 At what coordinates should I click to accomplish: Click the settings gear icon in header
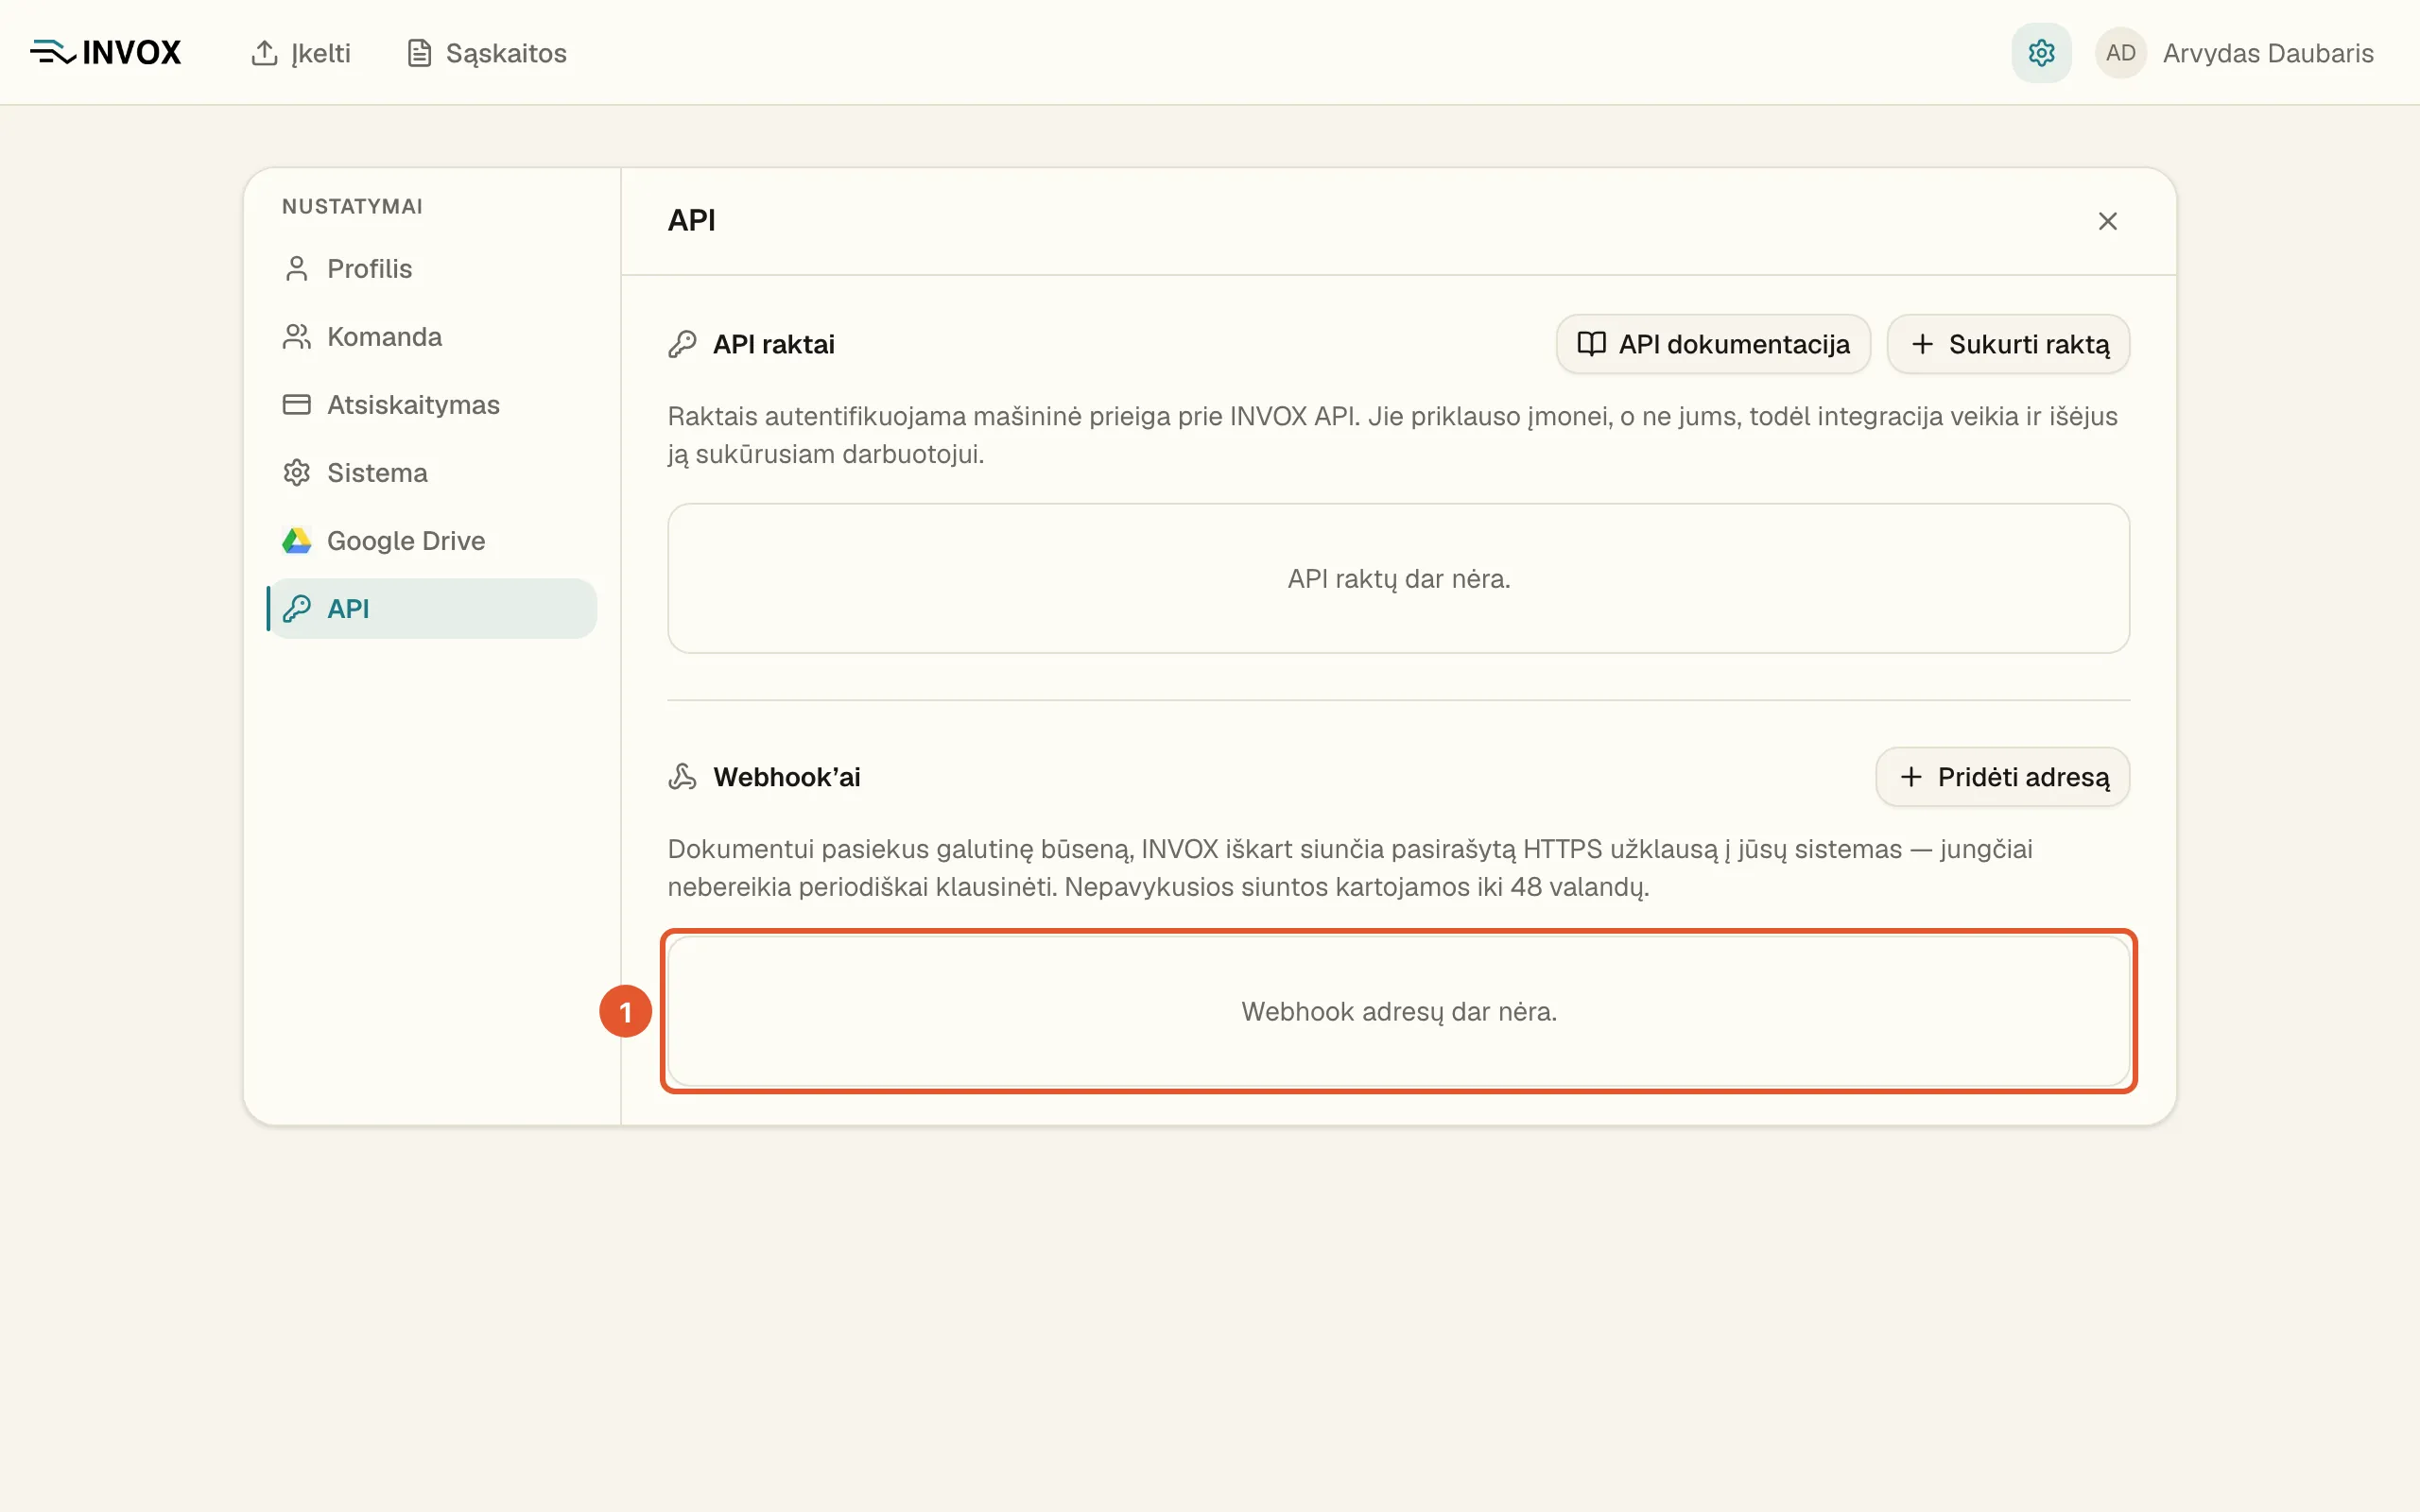coord(2041,53)
